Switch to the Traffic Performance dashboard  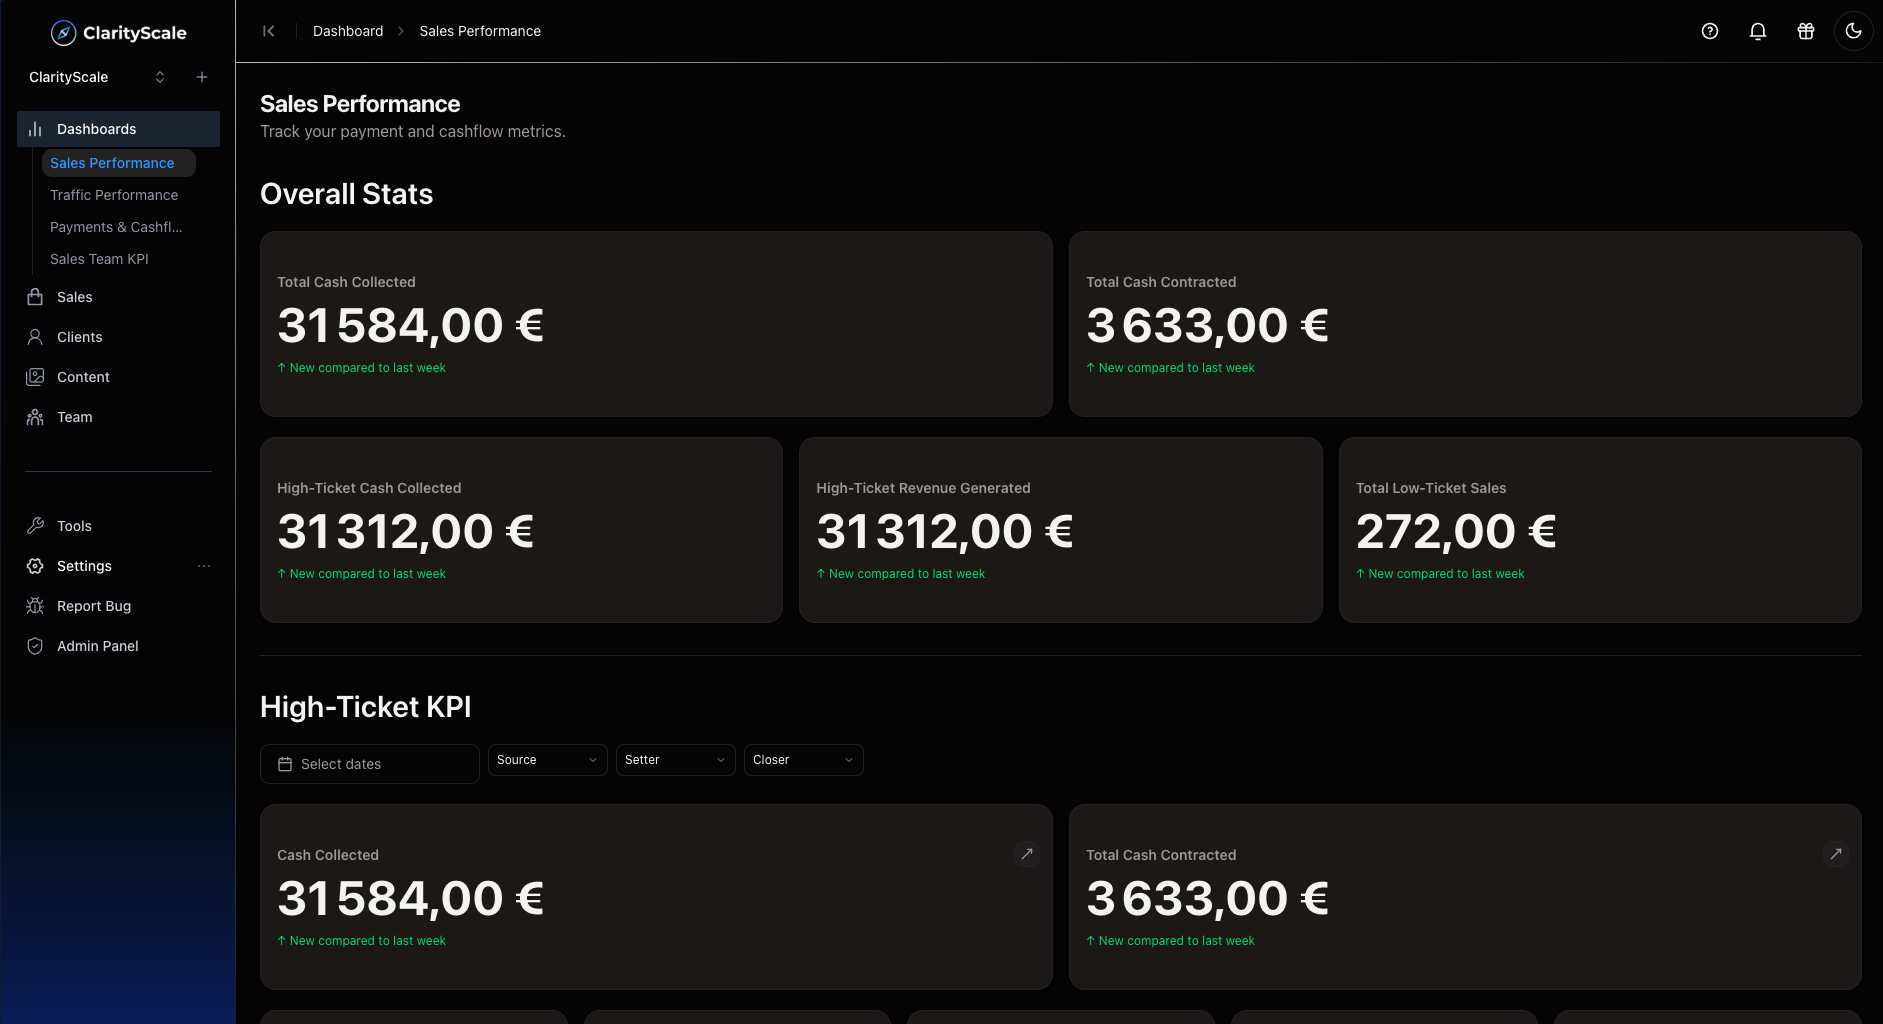coord(114,195)
